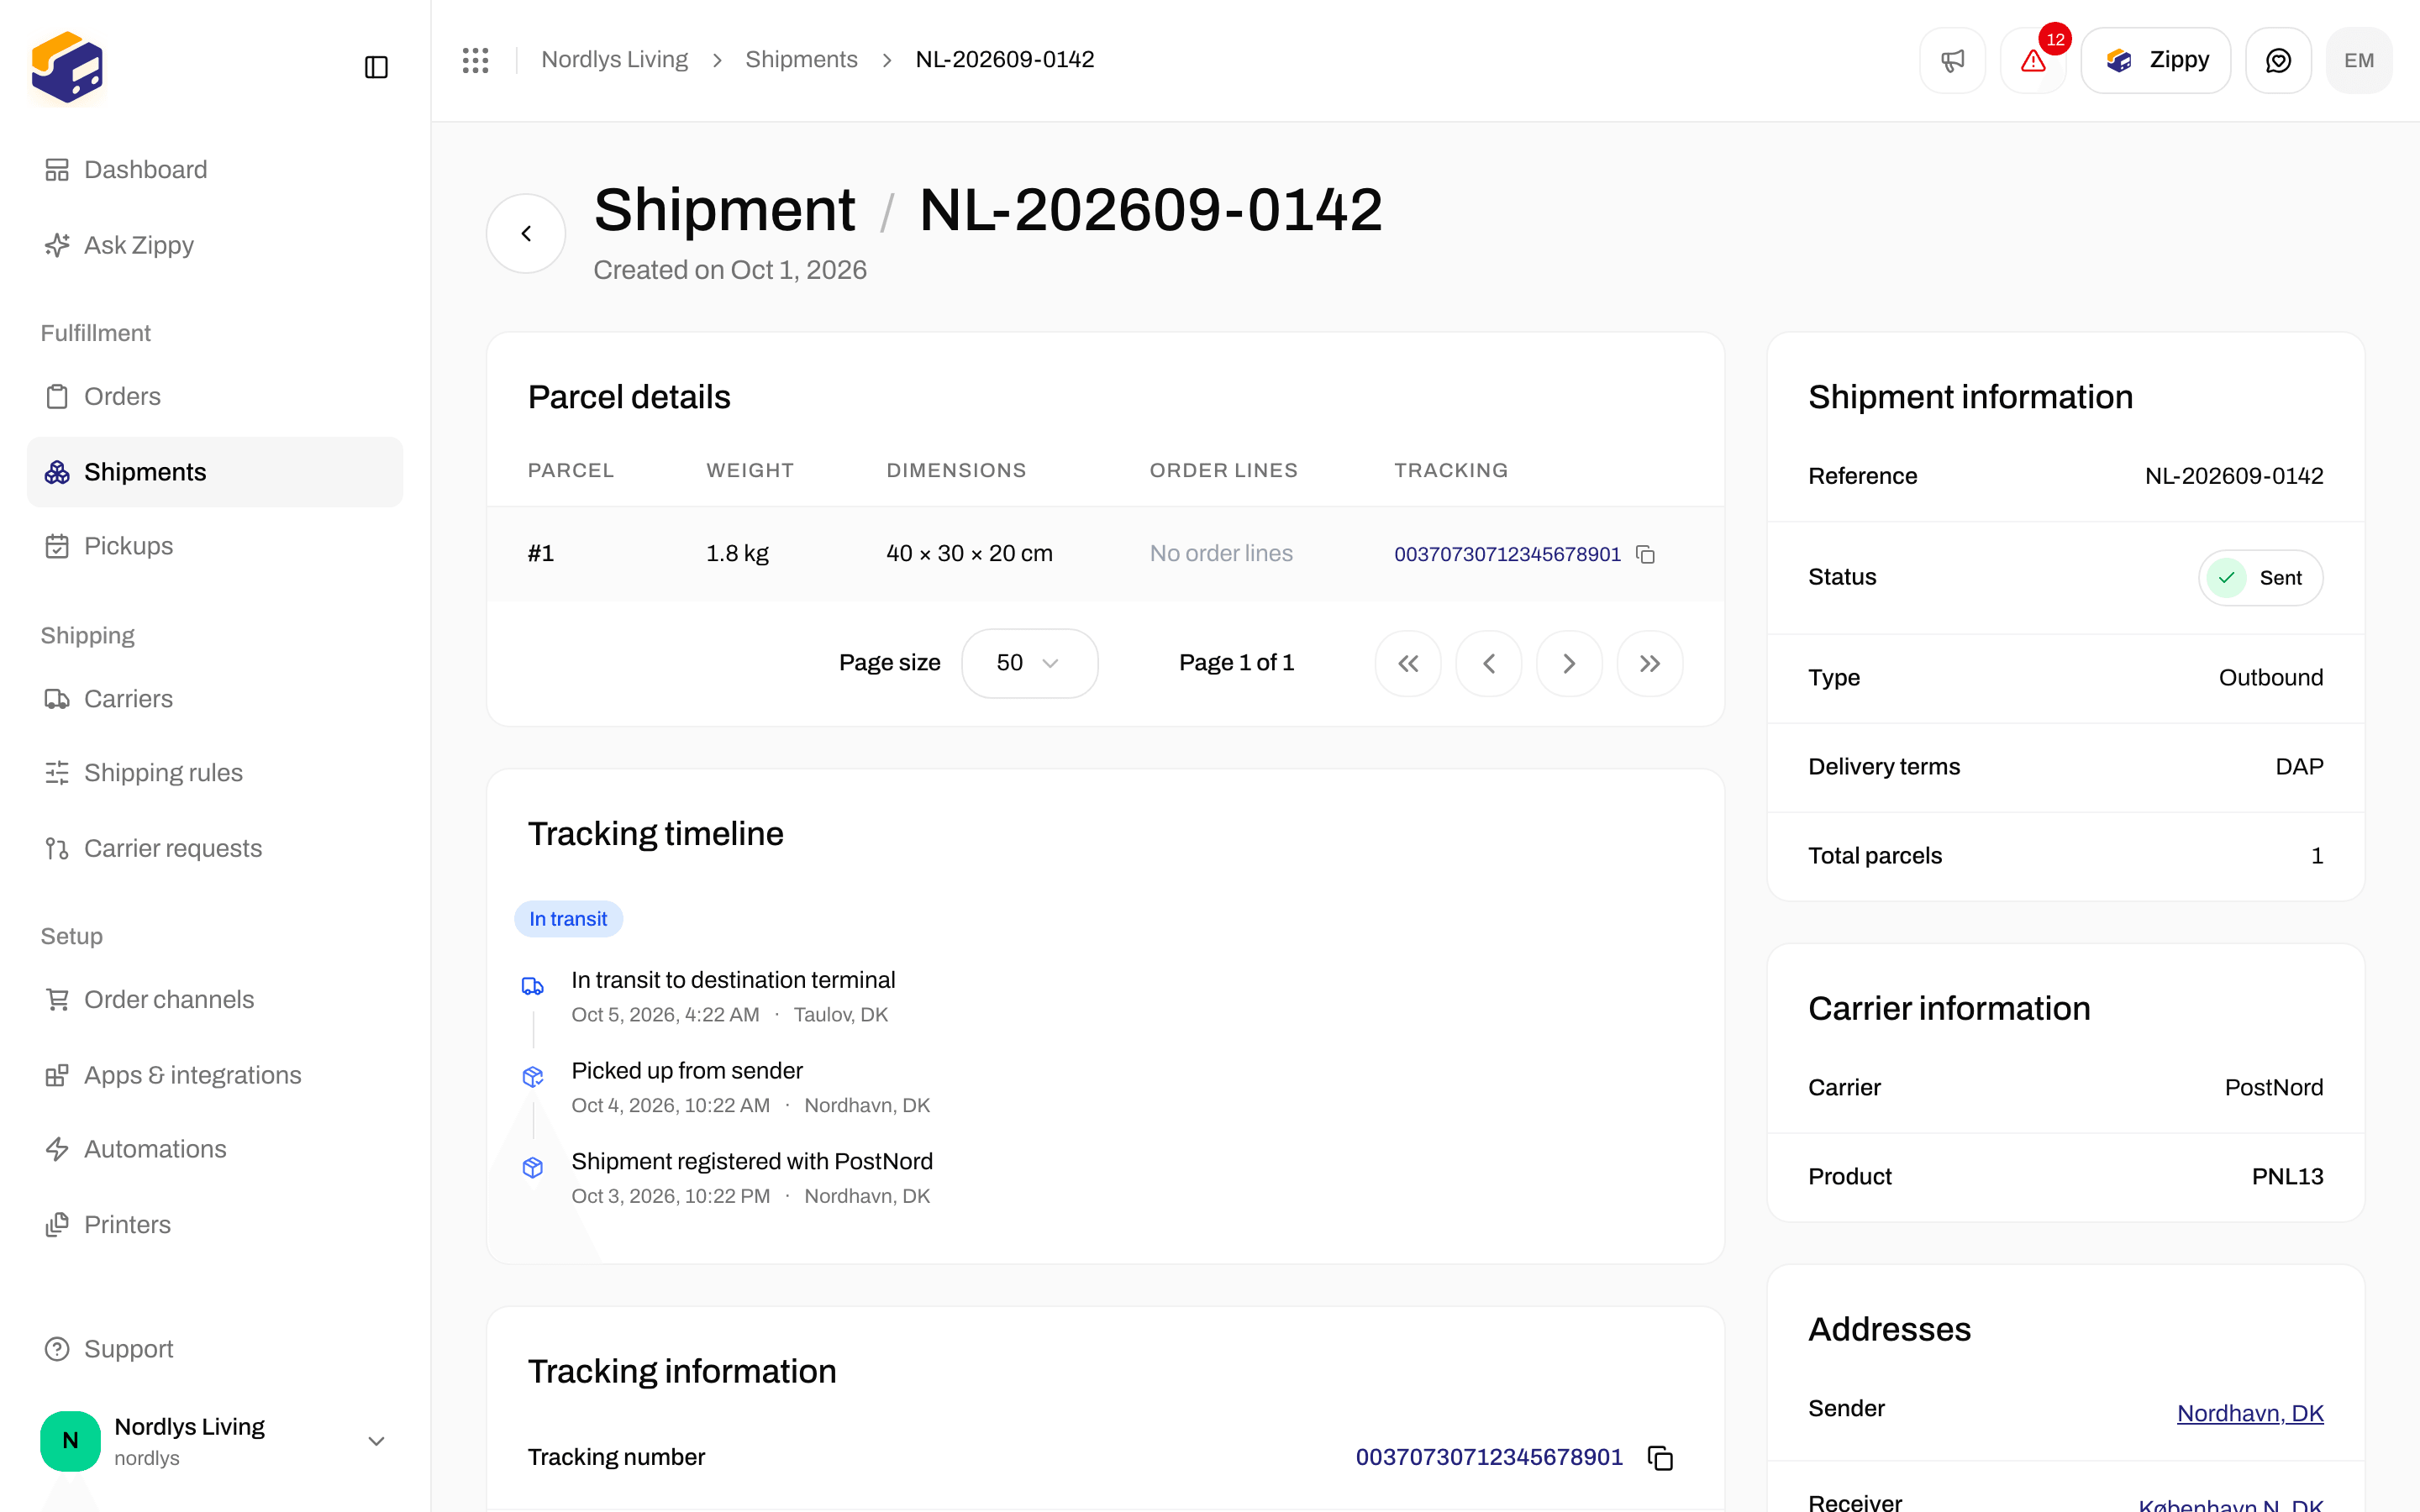The width and height of the screenshot is (2420, 1512).
Task: Click the box icon for Shipment registered event
Action: [533, 1167]
